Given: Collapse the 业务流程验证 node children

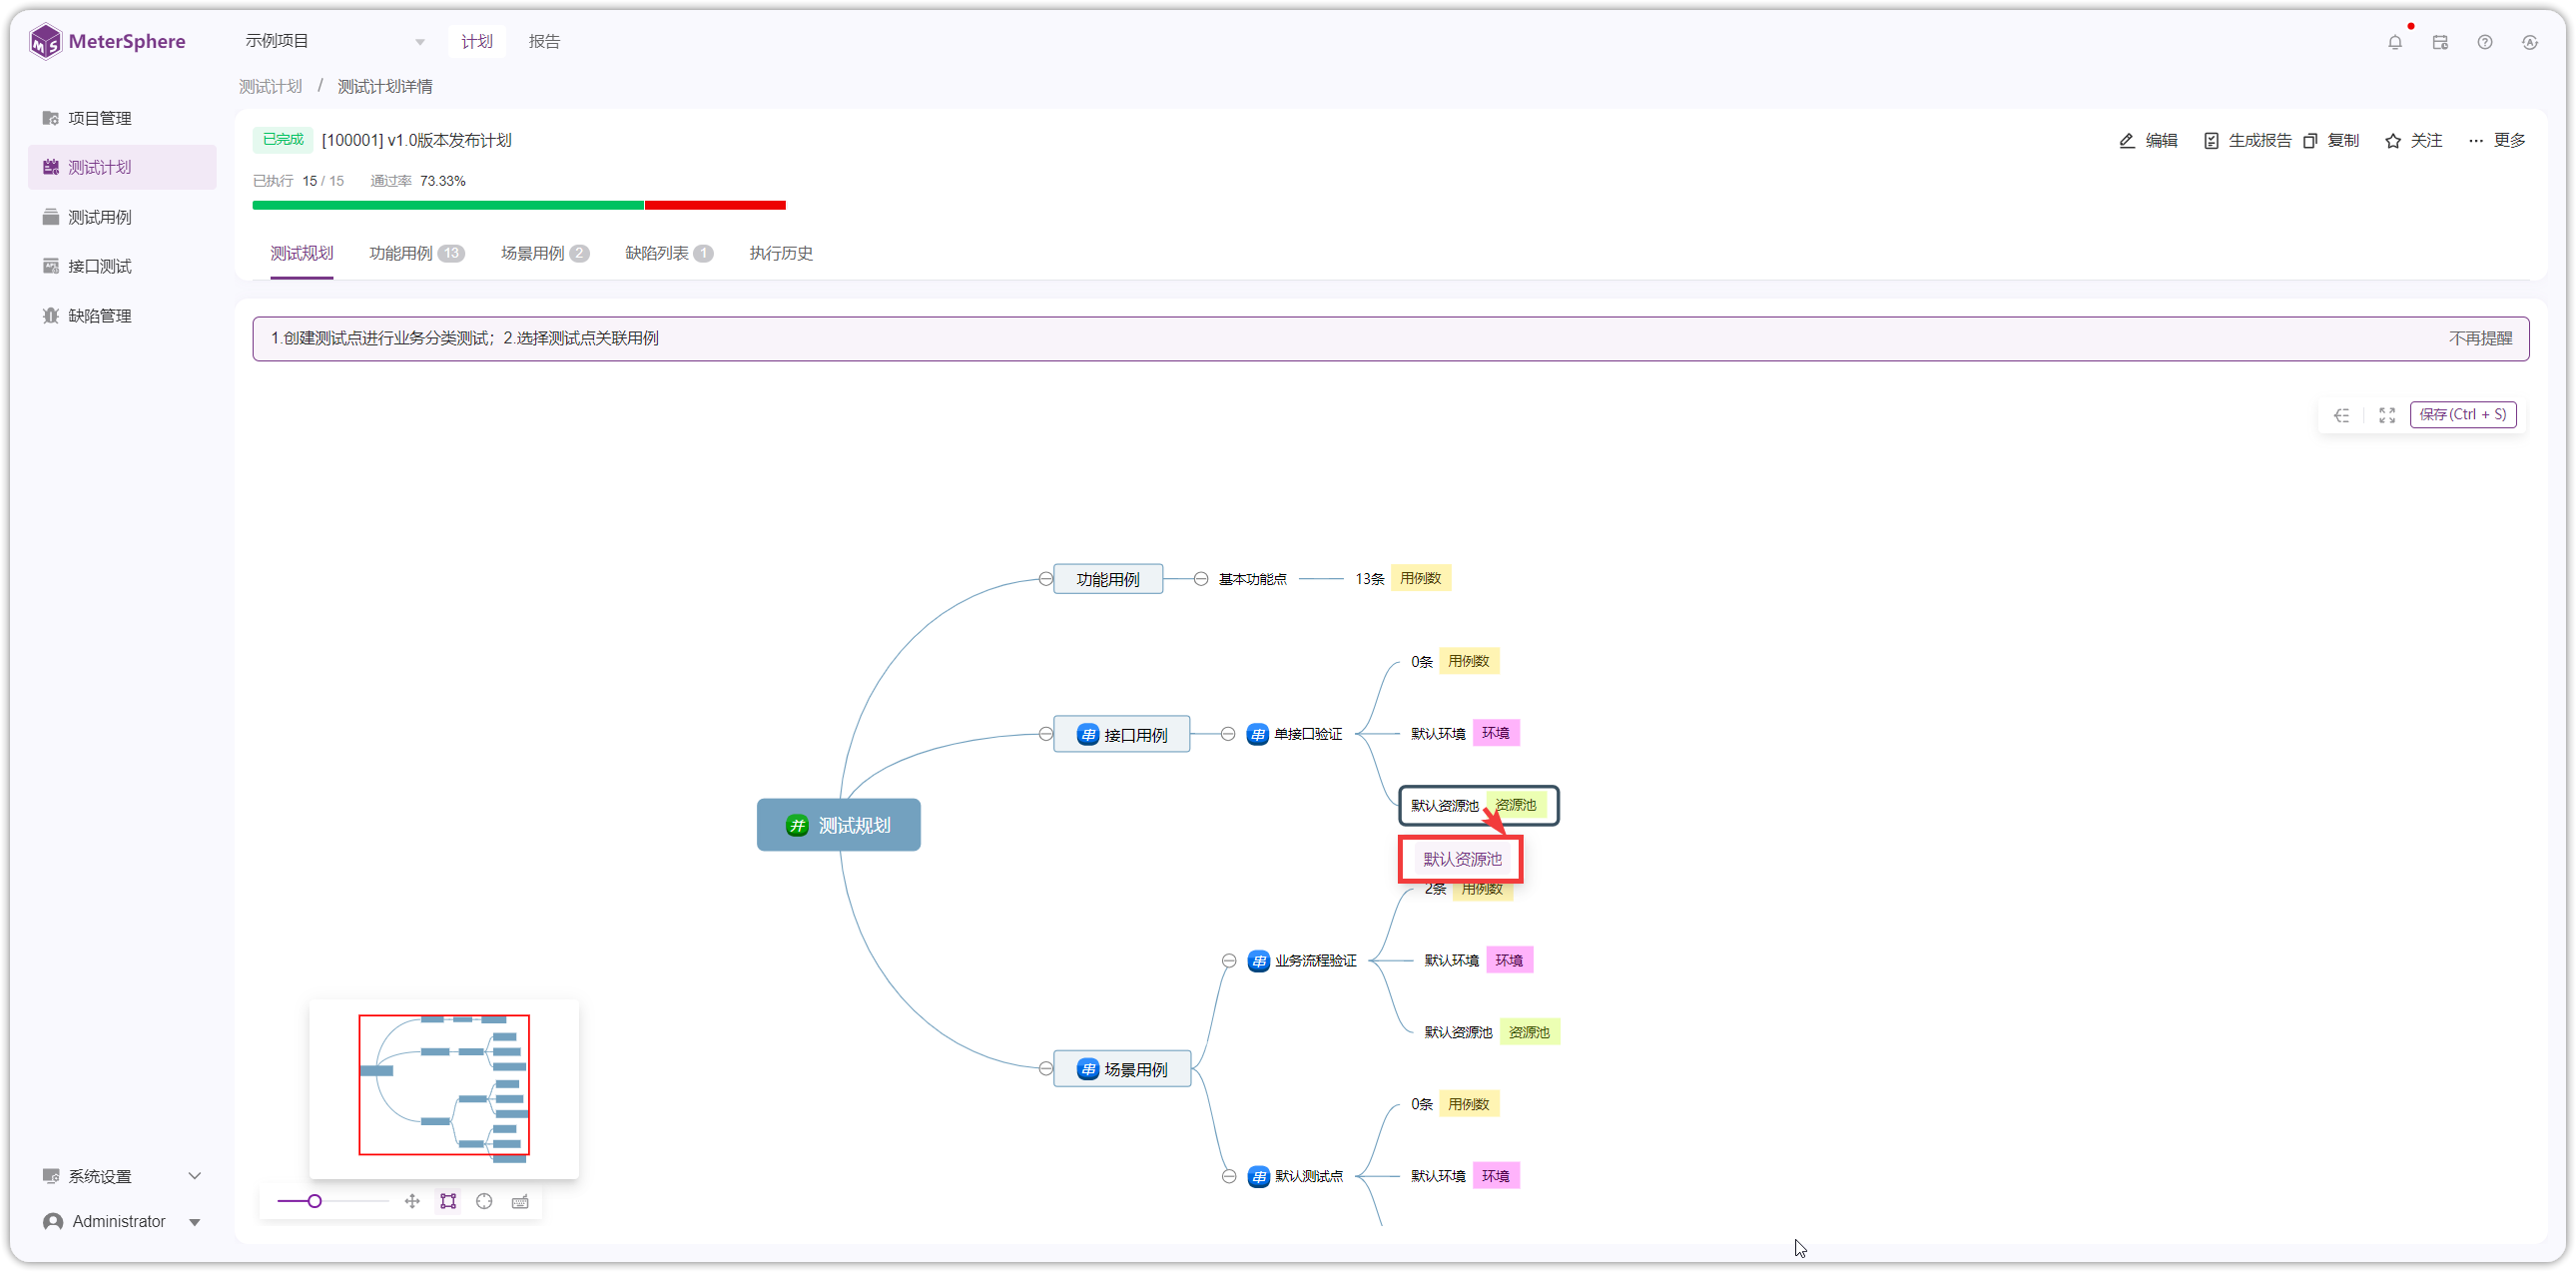Looking at the screenshot, I should pos(1229,961).
